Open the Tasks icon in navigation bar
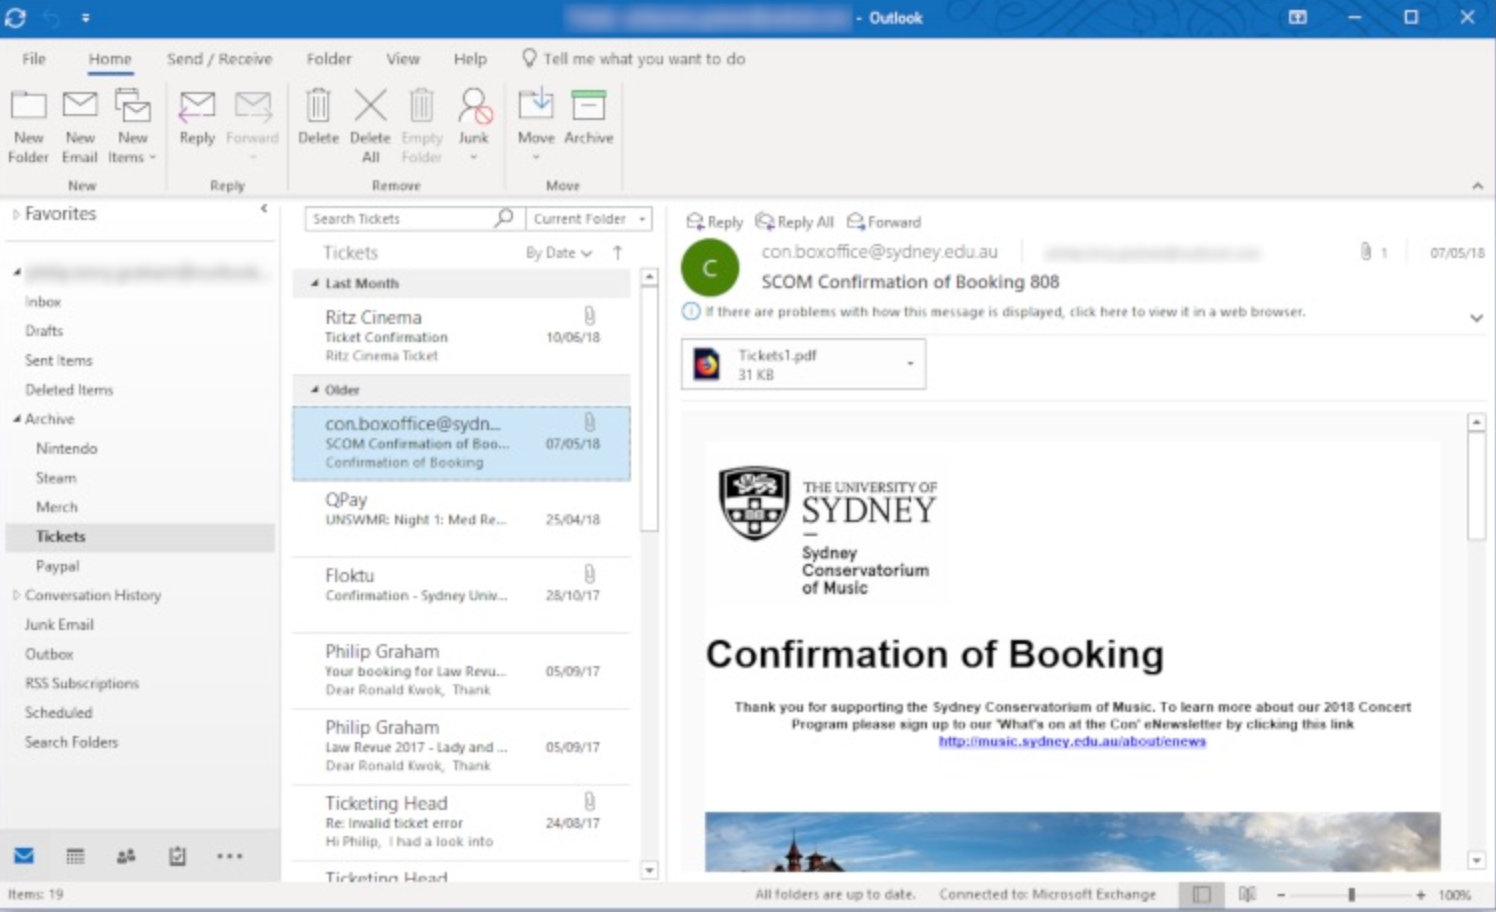1496x912 pixels. pyautogui.click(x=177, y=856)
